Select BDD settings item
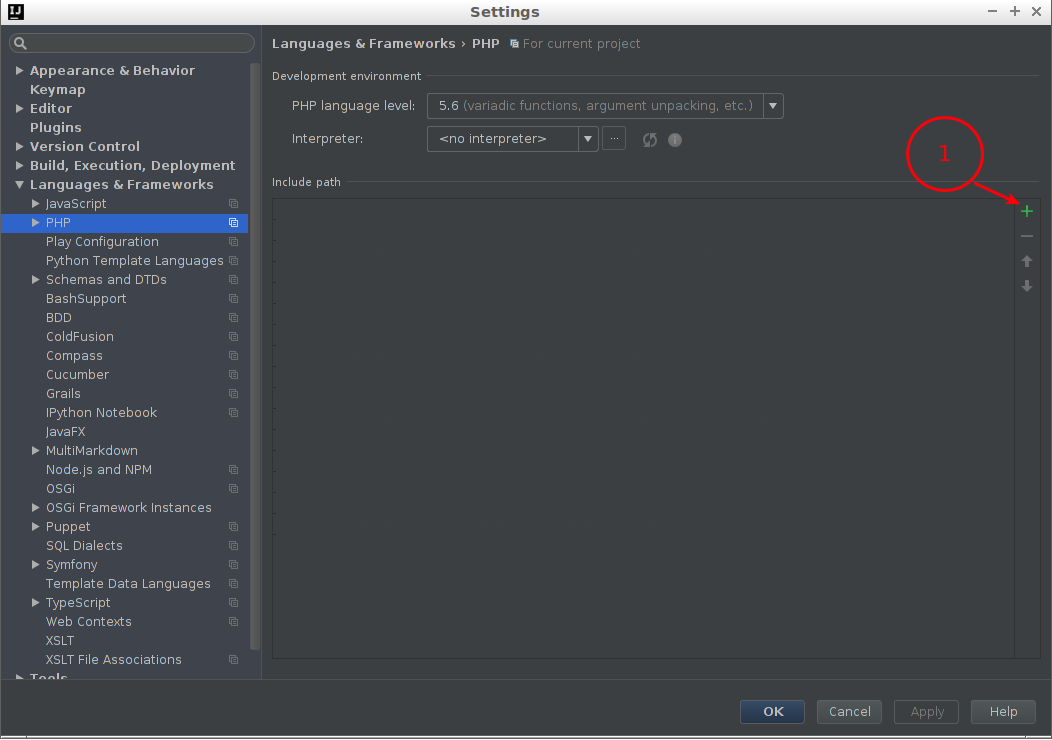 pyautogui.click(x=58, y=317)
